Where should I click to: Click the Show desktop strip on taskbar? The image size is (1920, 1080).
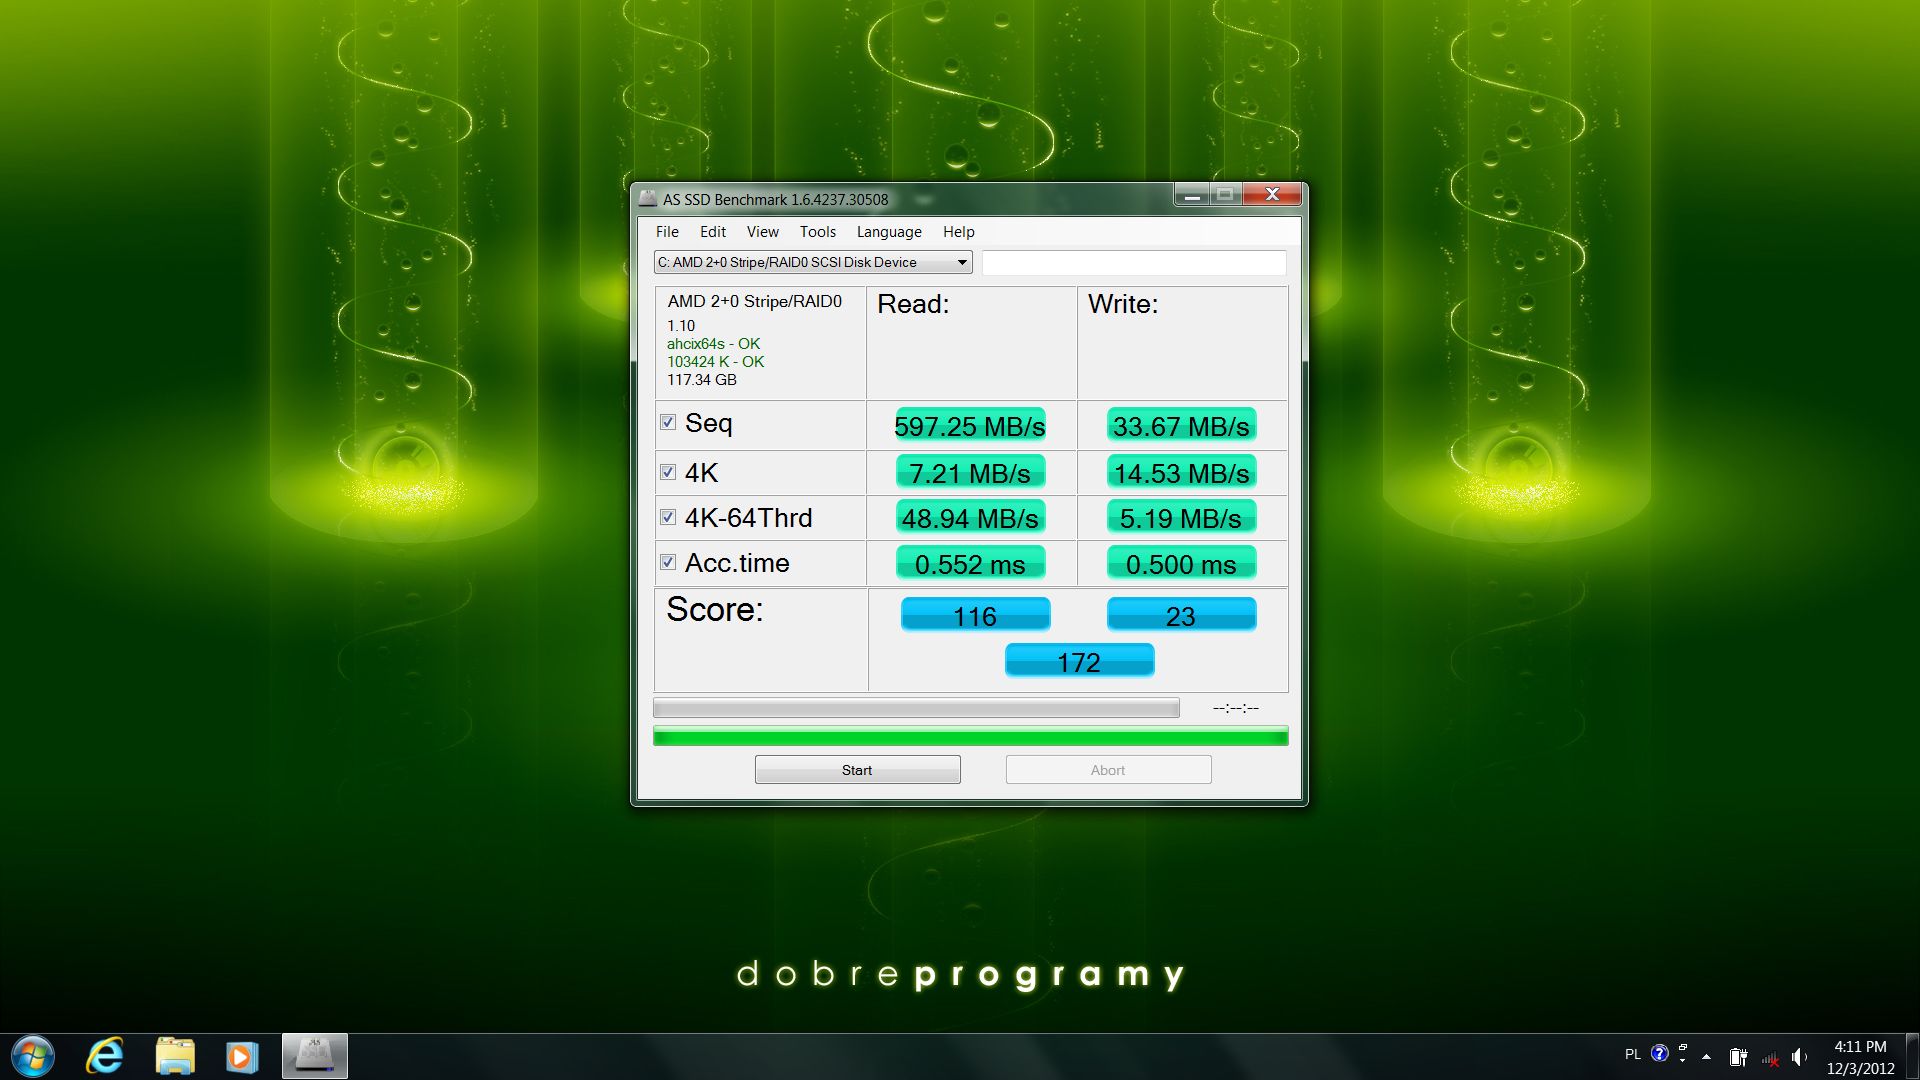click(1912, 1056)
